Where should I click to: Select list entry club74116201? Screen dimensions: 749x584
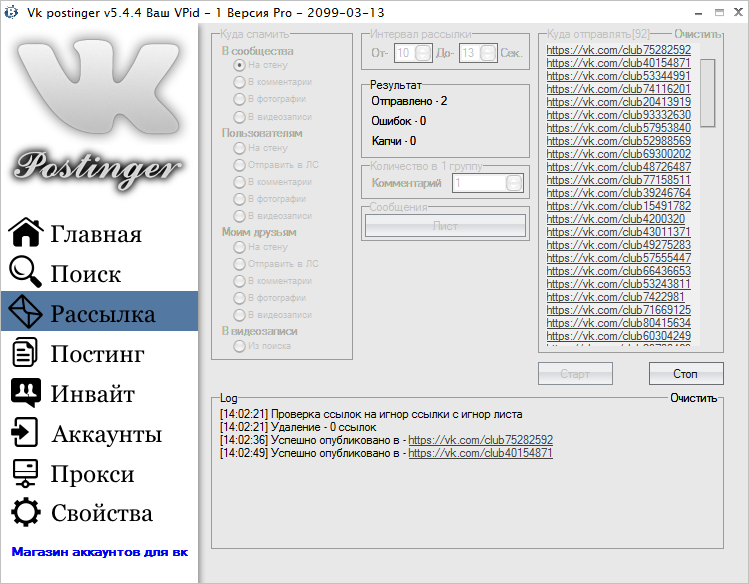tap(619, 89)
